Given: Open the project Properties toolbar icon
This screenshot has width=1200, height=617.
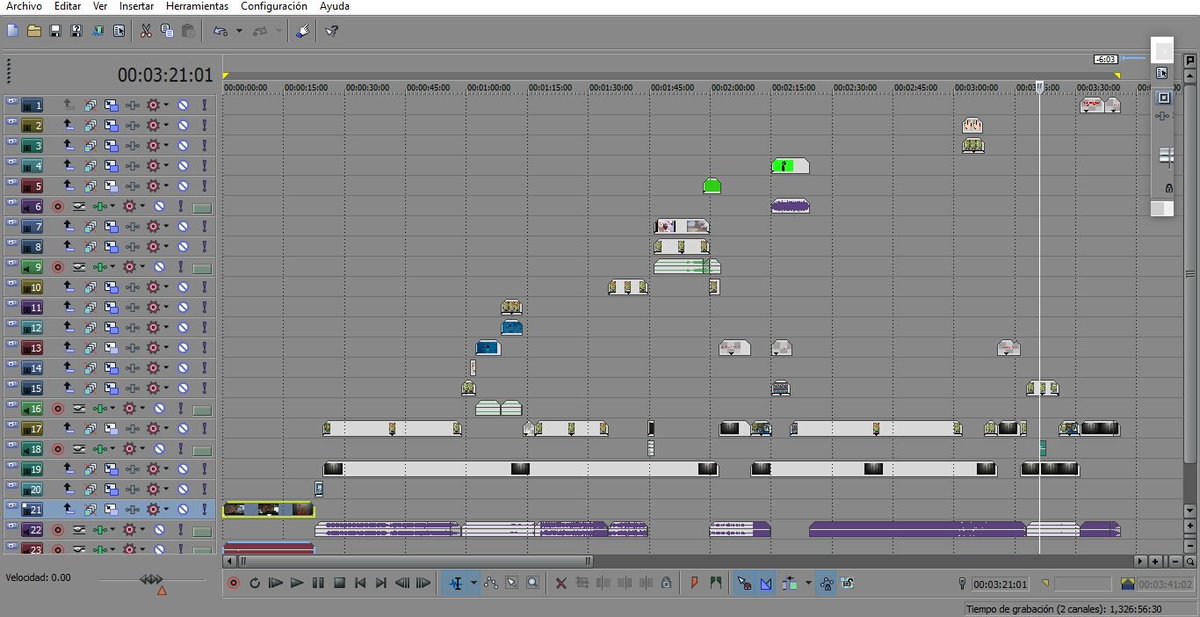Looking at the screenshot, I should (118, 30).
